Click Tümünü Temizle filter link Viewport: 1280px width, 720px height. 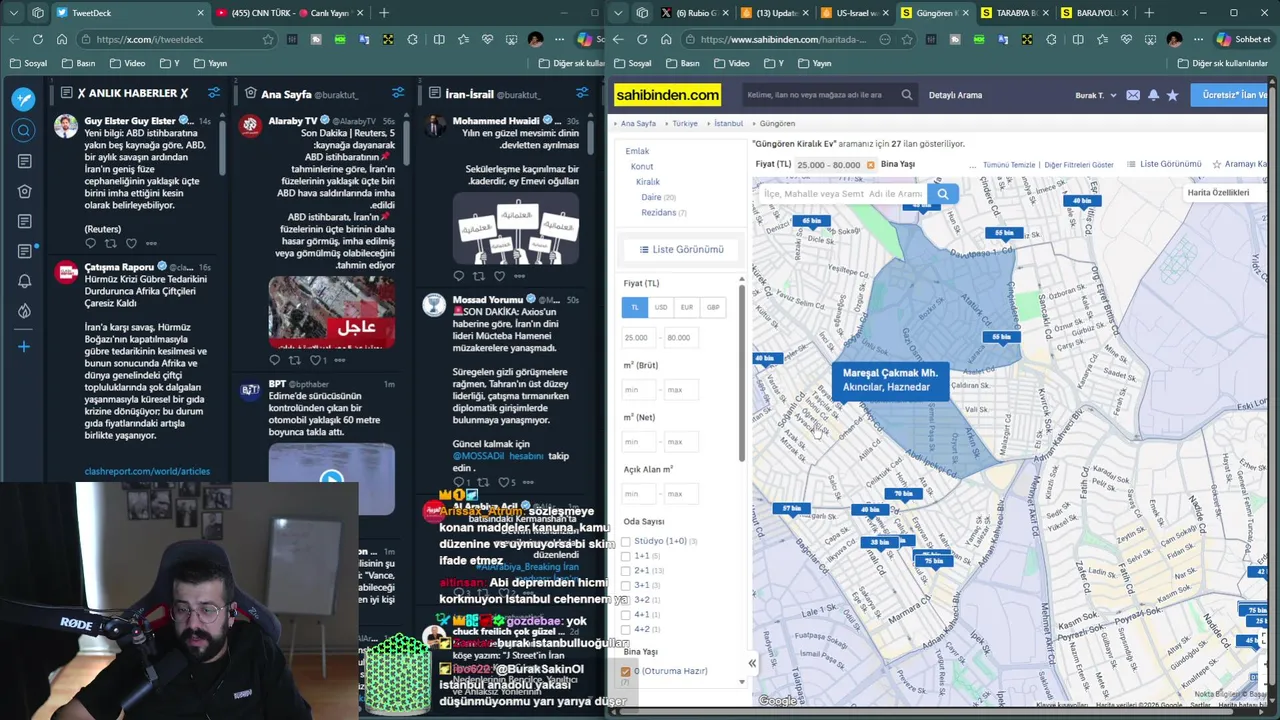(1009, 165)
